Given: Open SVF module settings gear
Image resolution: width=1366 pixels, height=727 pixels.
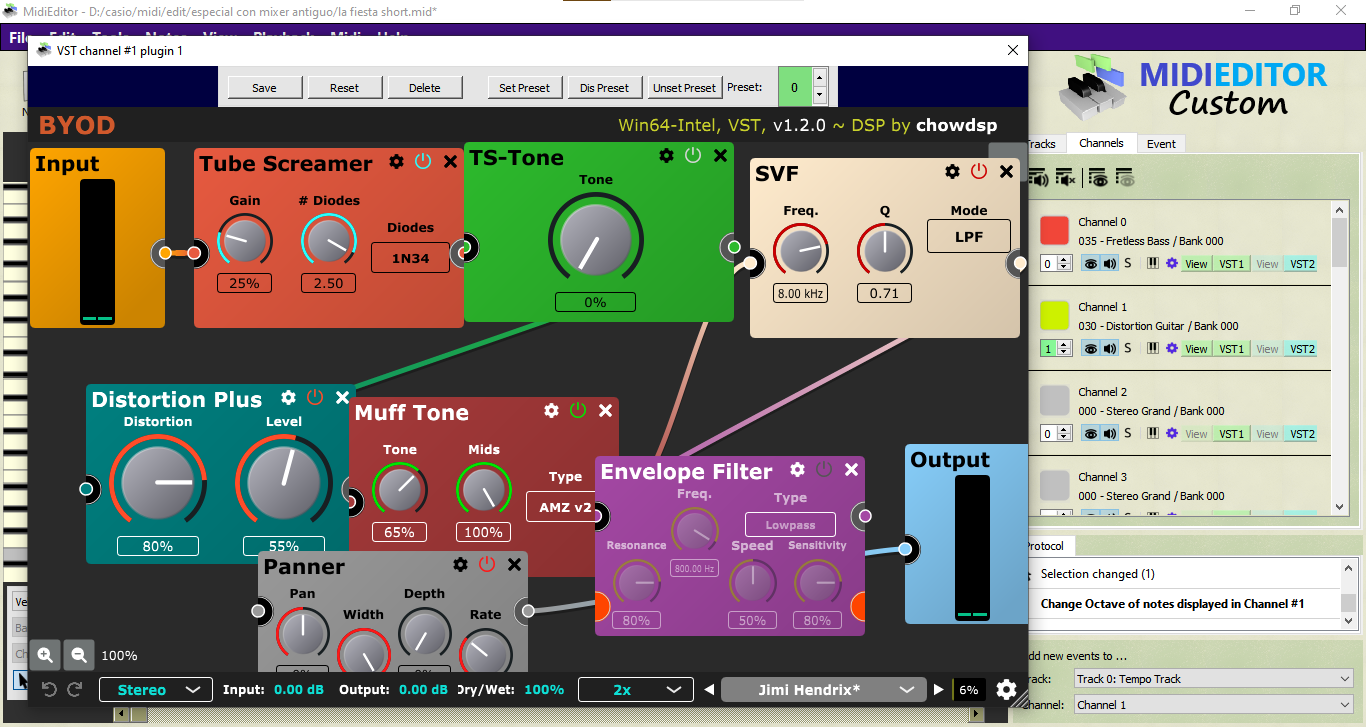Looking at the screenshot, I should pos(952,171).
